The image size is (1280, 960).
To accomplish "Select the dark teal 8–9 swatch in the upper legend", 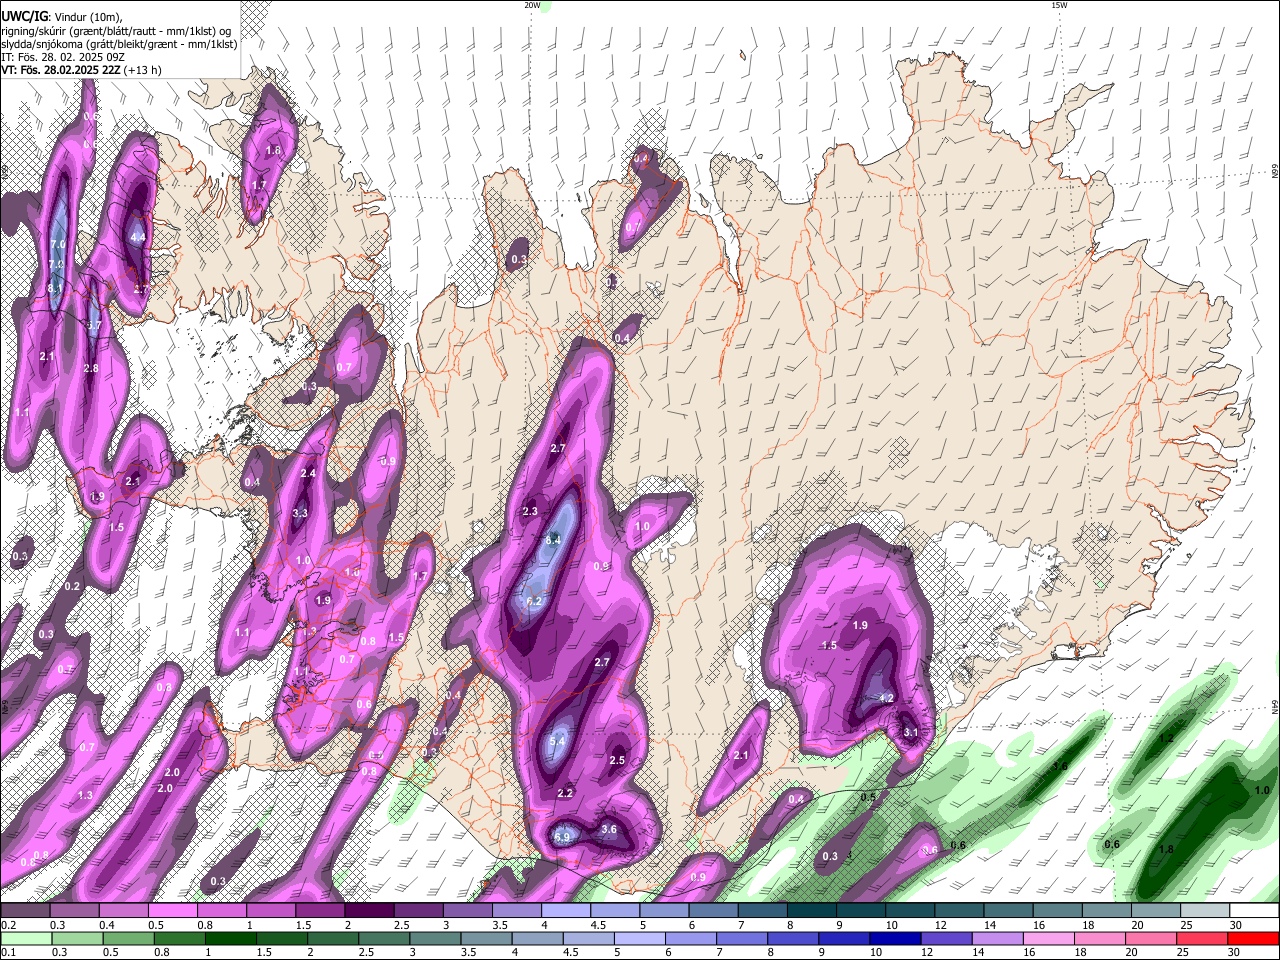I will click(x=812, y=911).
